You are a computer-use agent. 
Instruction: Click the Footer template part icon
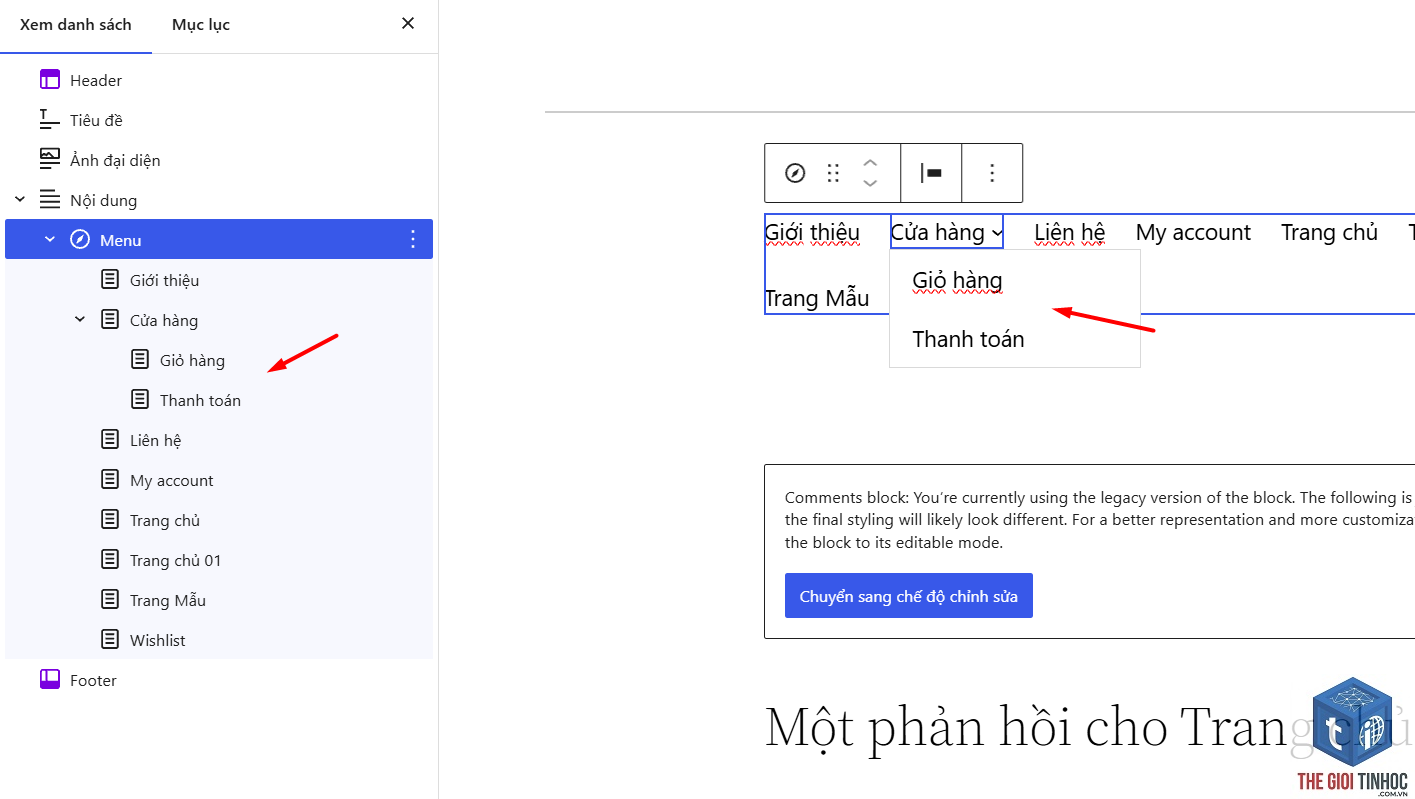pos(50,680)
